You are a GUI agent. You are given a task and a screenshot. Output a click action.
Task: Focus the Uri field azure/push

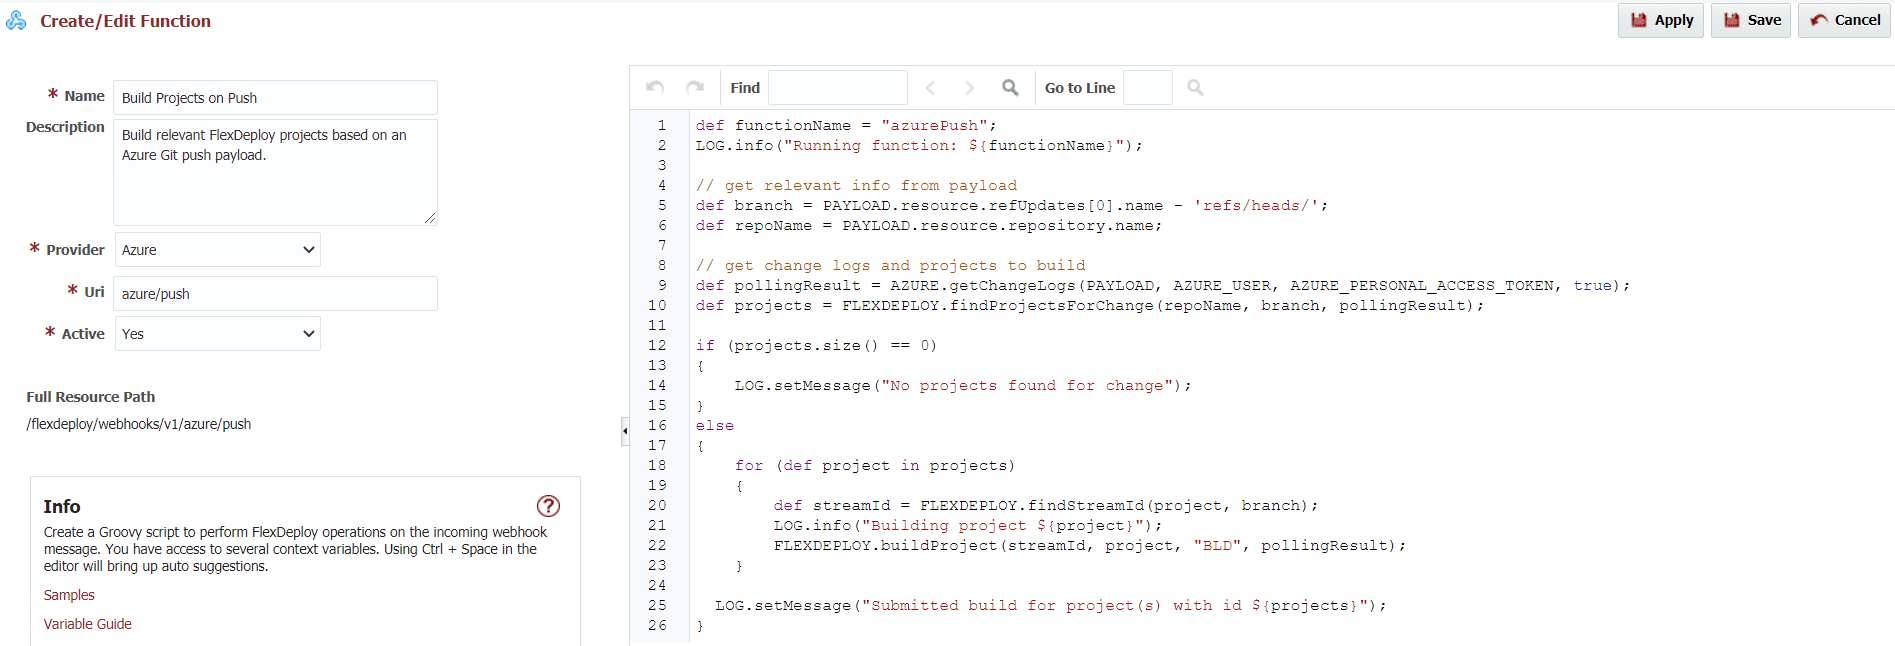pyautogui.click(x=275, y=294)
